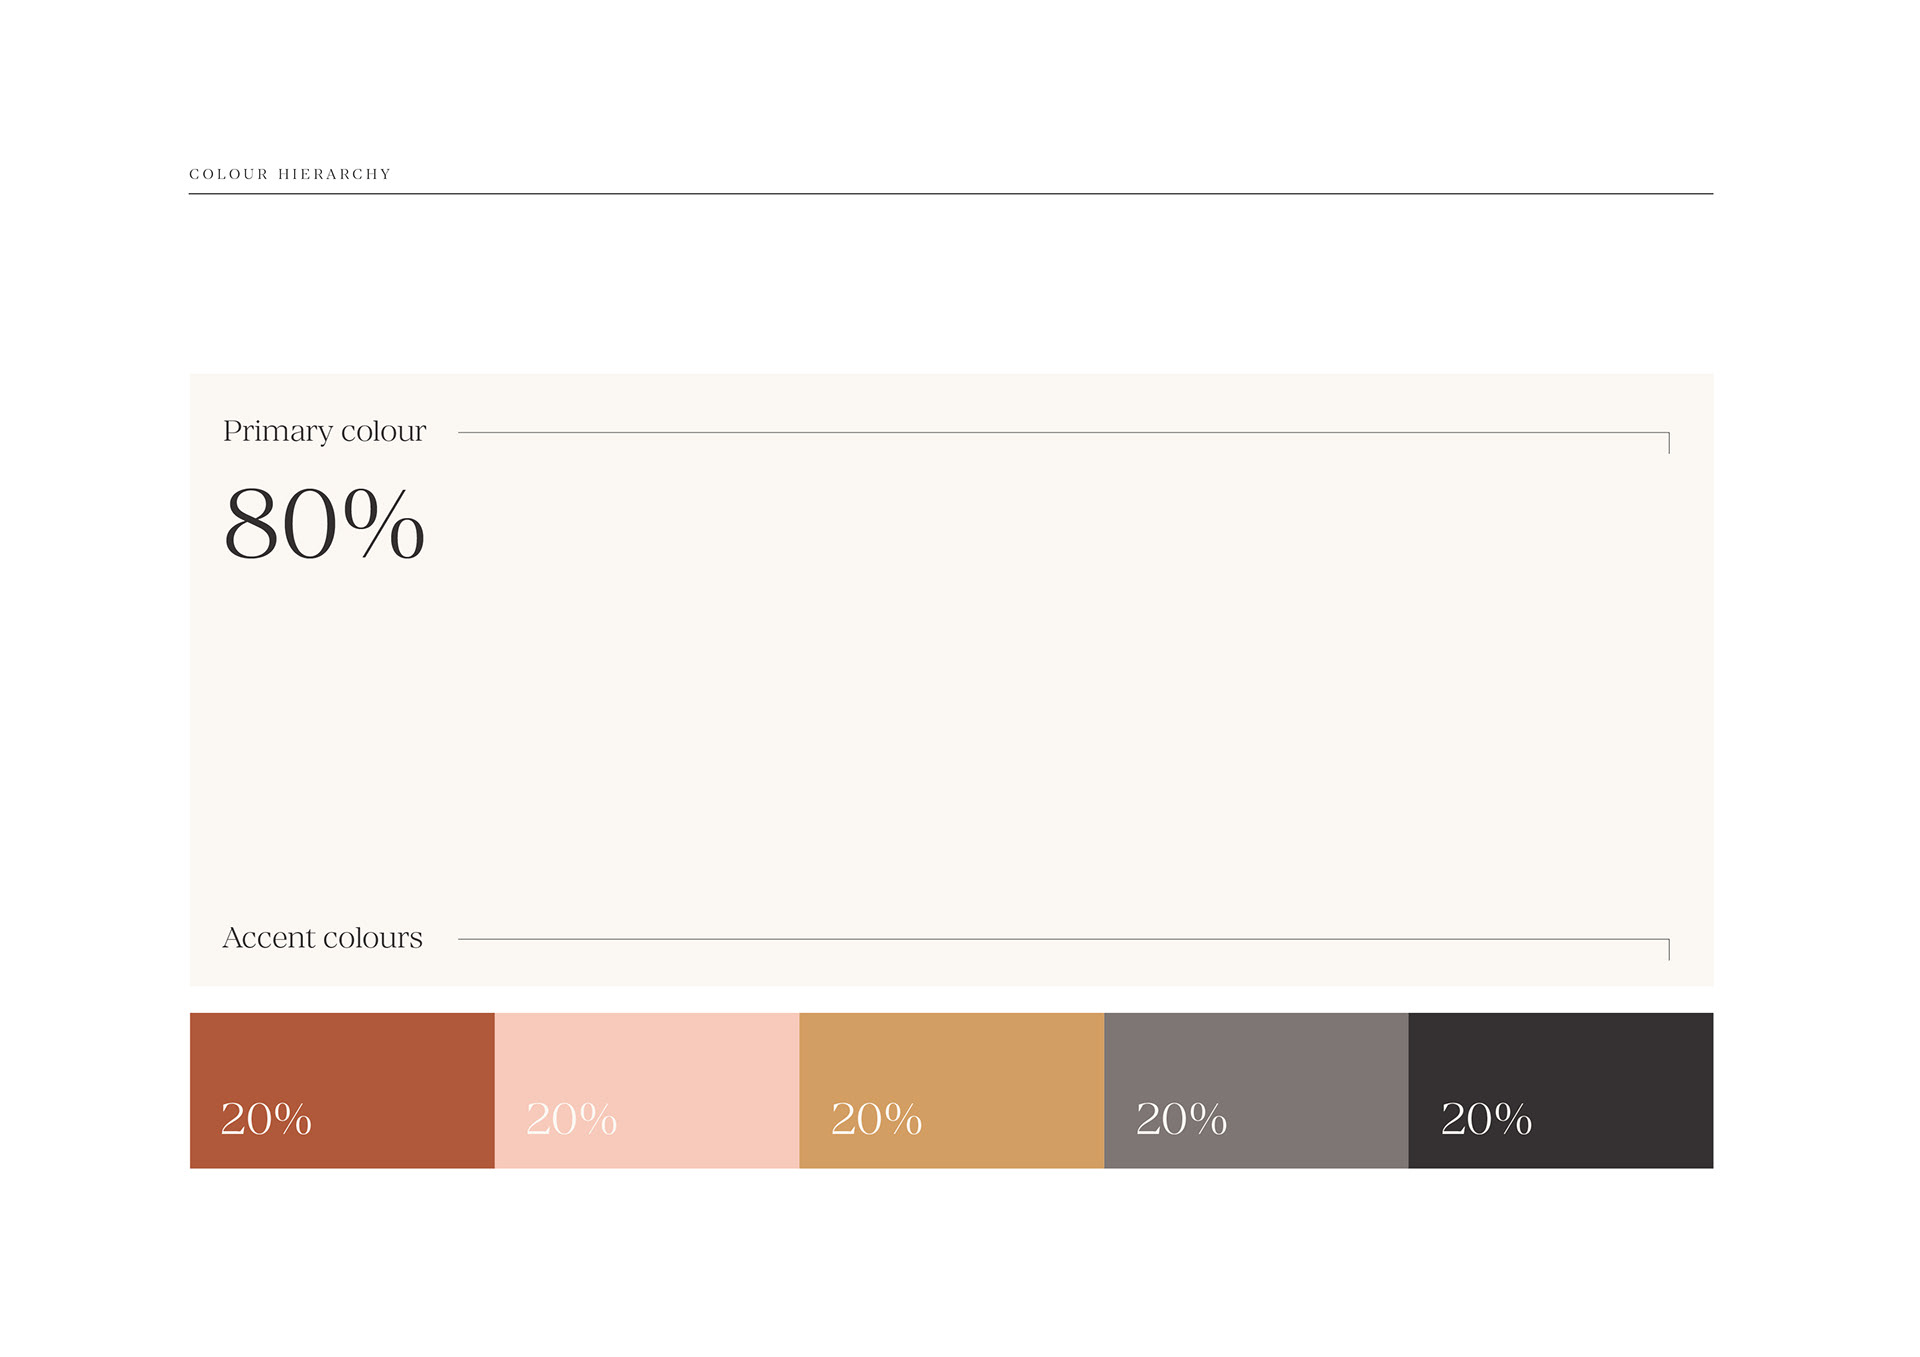Click the "Accent colours" label
The height and width of the screenshot is (1357, 1920).
(322, 938)
